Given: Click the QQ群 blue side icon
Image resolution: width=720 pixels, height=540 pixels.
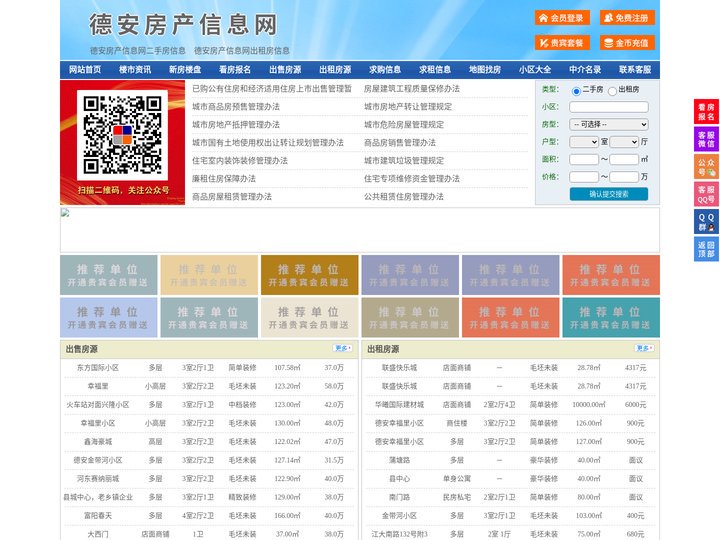Looking at the screenshot, I should coord(706,222).
